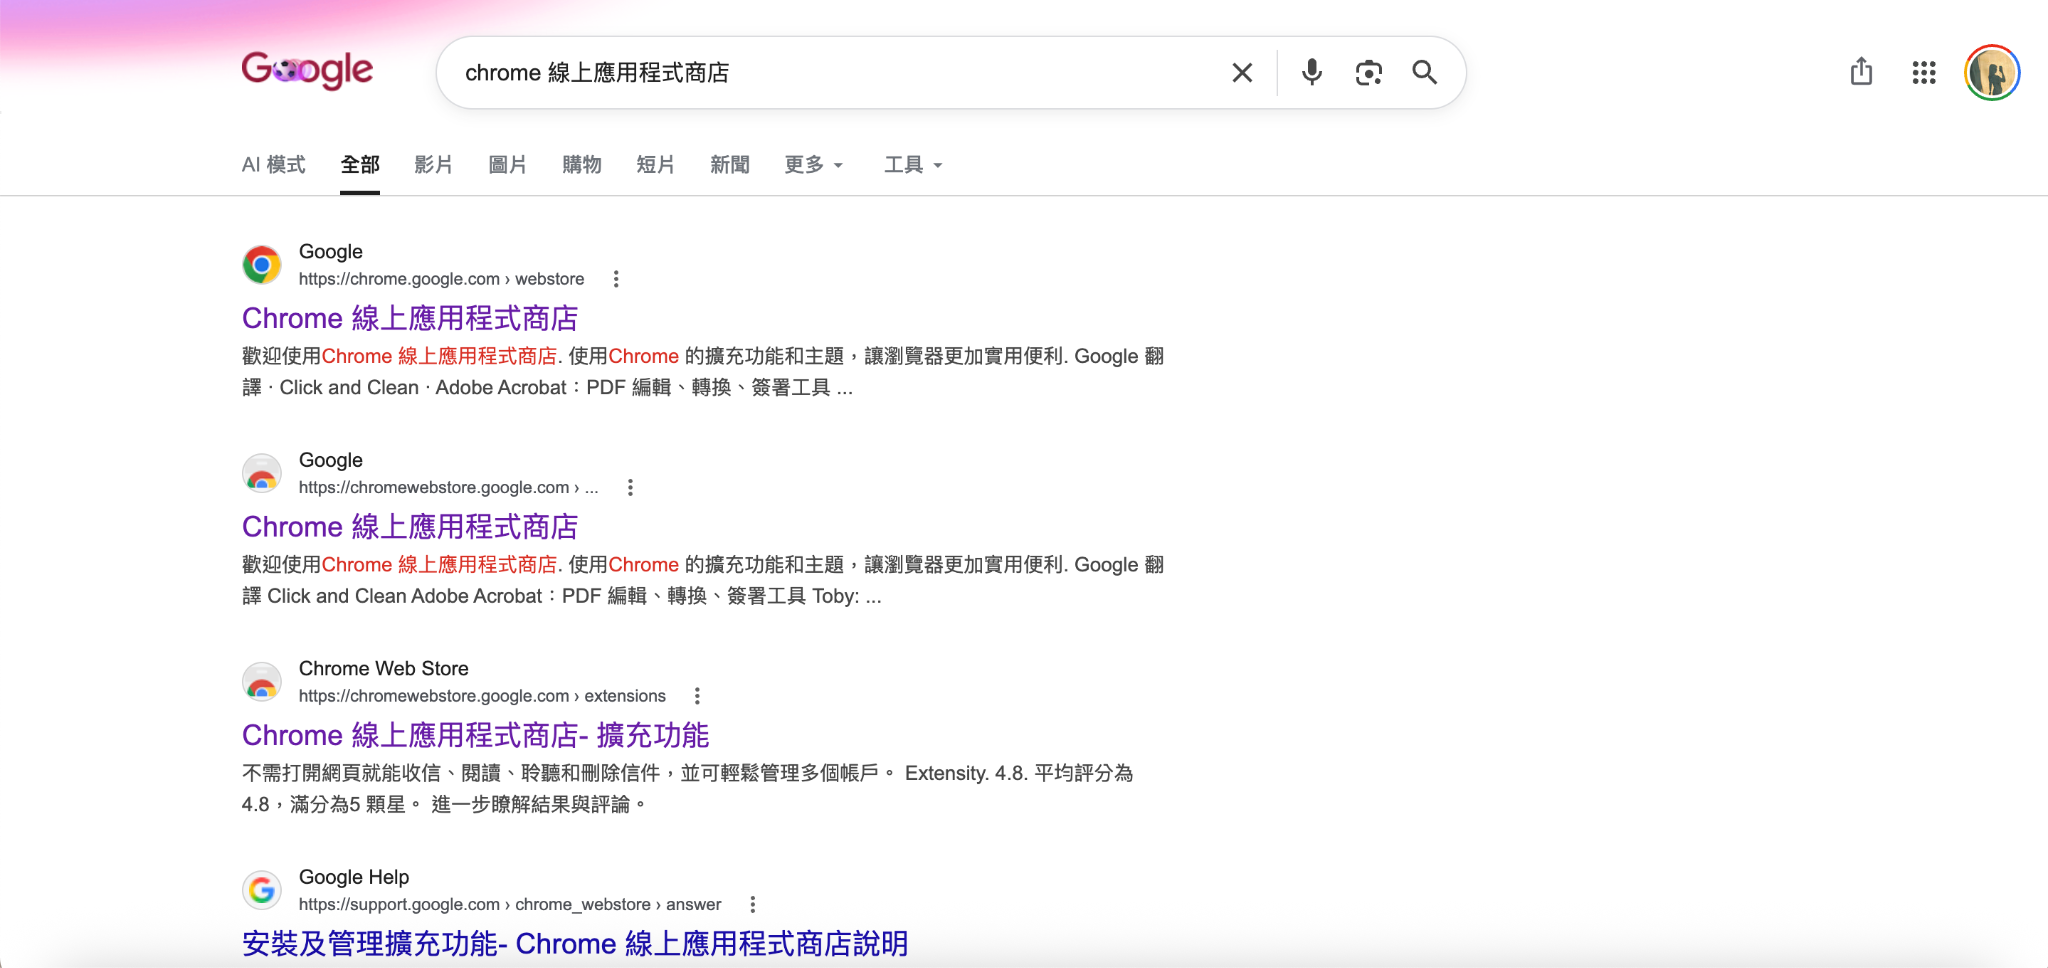Open the Google apps grid

(x=1924, y=73)
